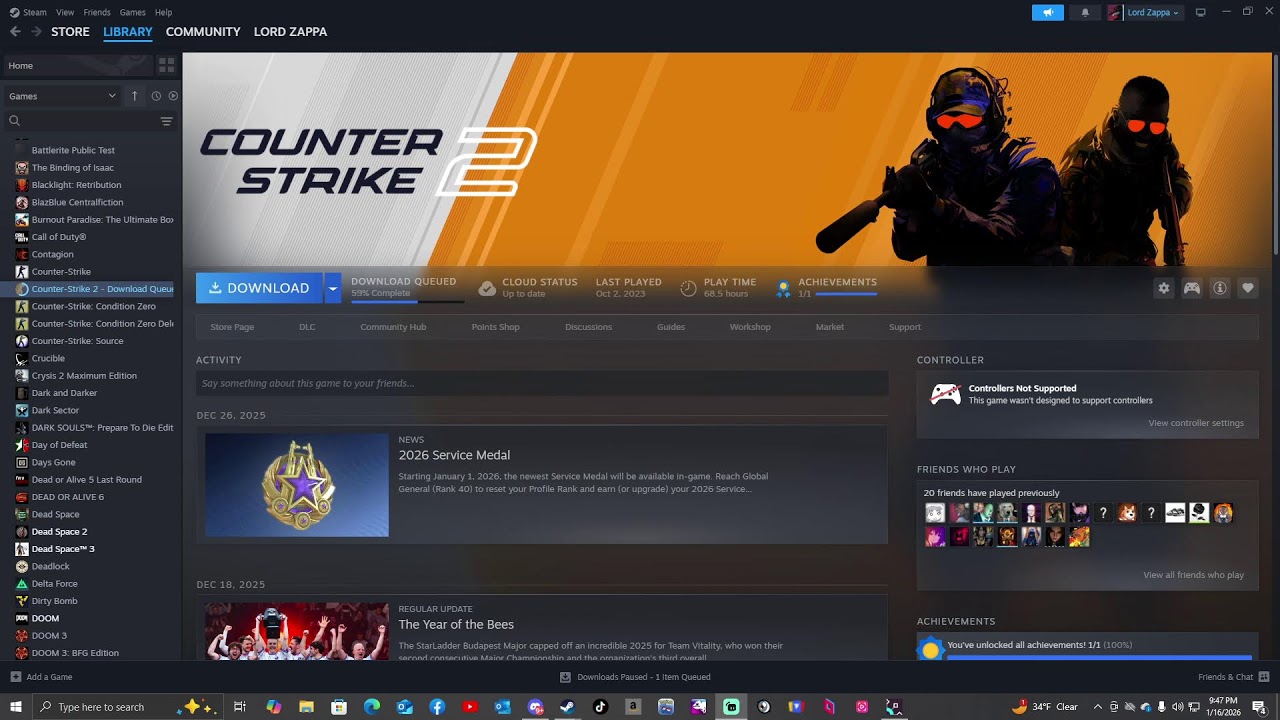Open controller layout icon for Counter-Strike 2
This screenshot has width=1280, height=720.
pos(1192,288)
